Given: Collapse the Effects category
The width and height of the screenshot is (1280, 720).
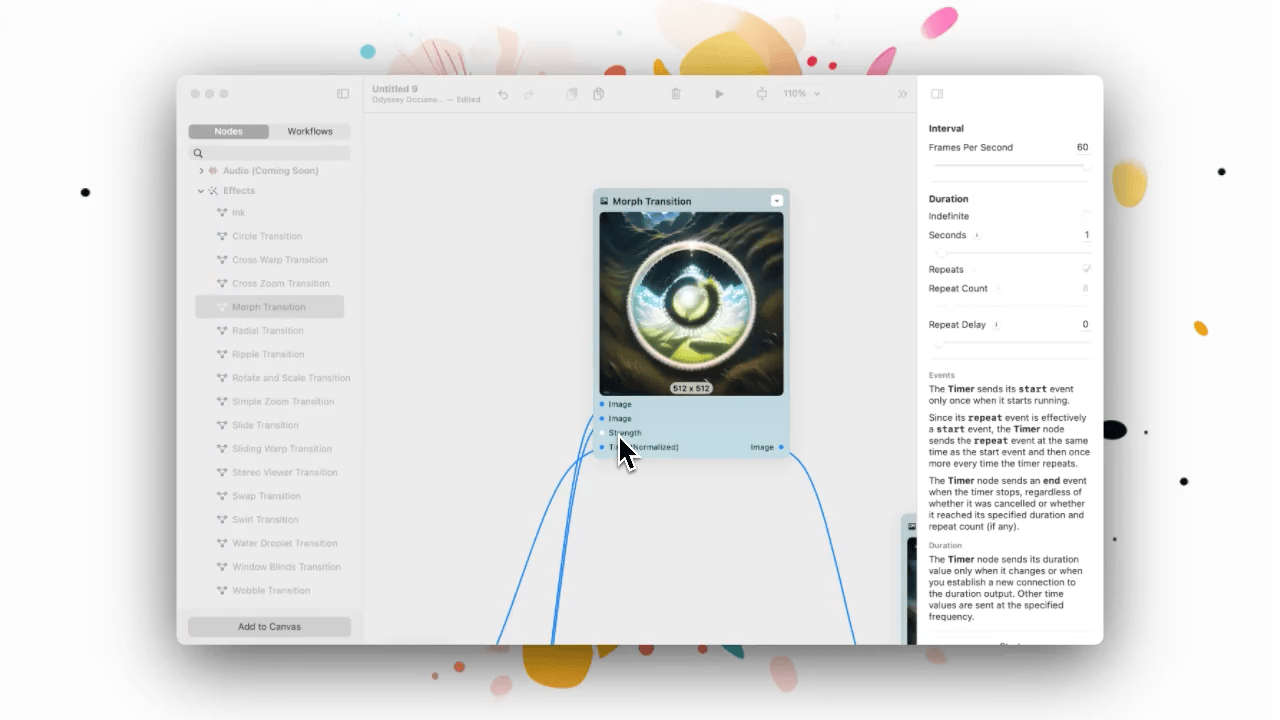Looking at the screenshot, I should [201, 191].
